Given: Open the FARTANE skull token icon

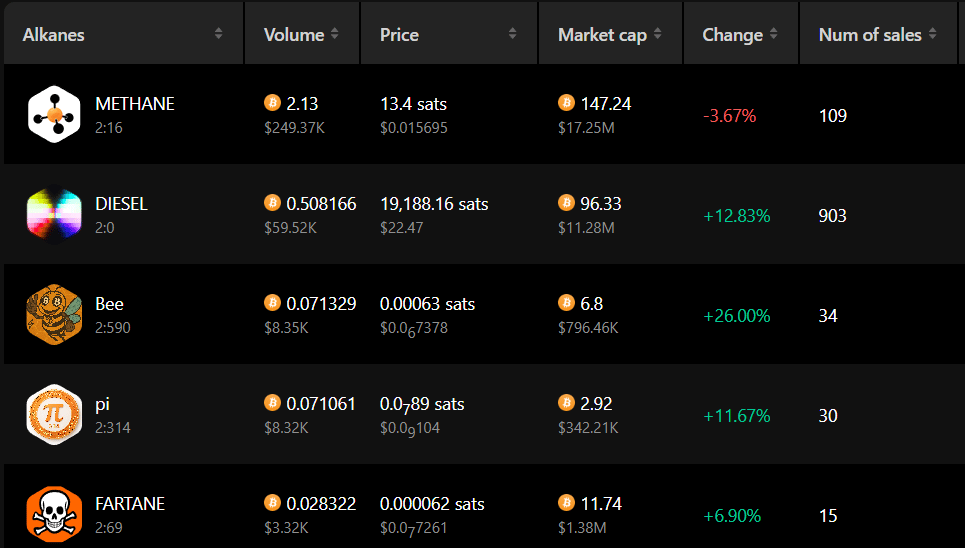Looking at the screenshot, I should (x=54, y=515).
